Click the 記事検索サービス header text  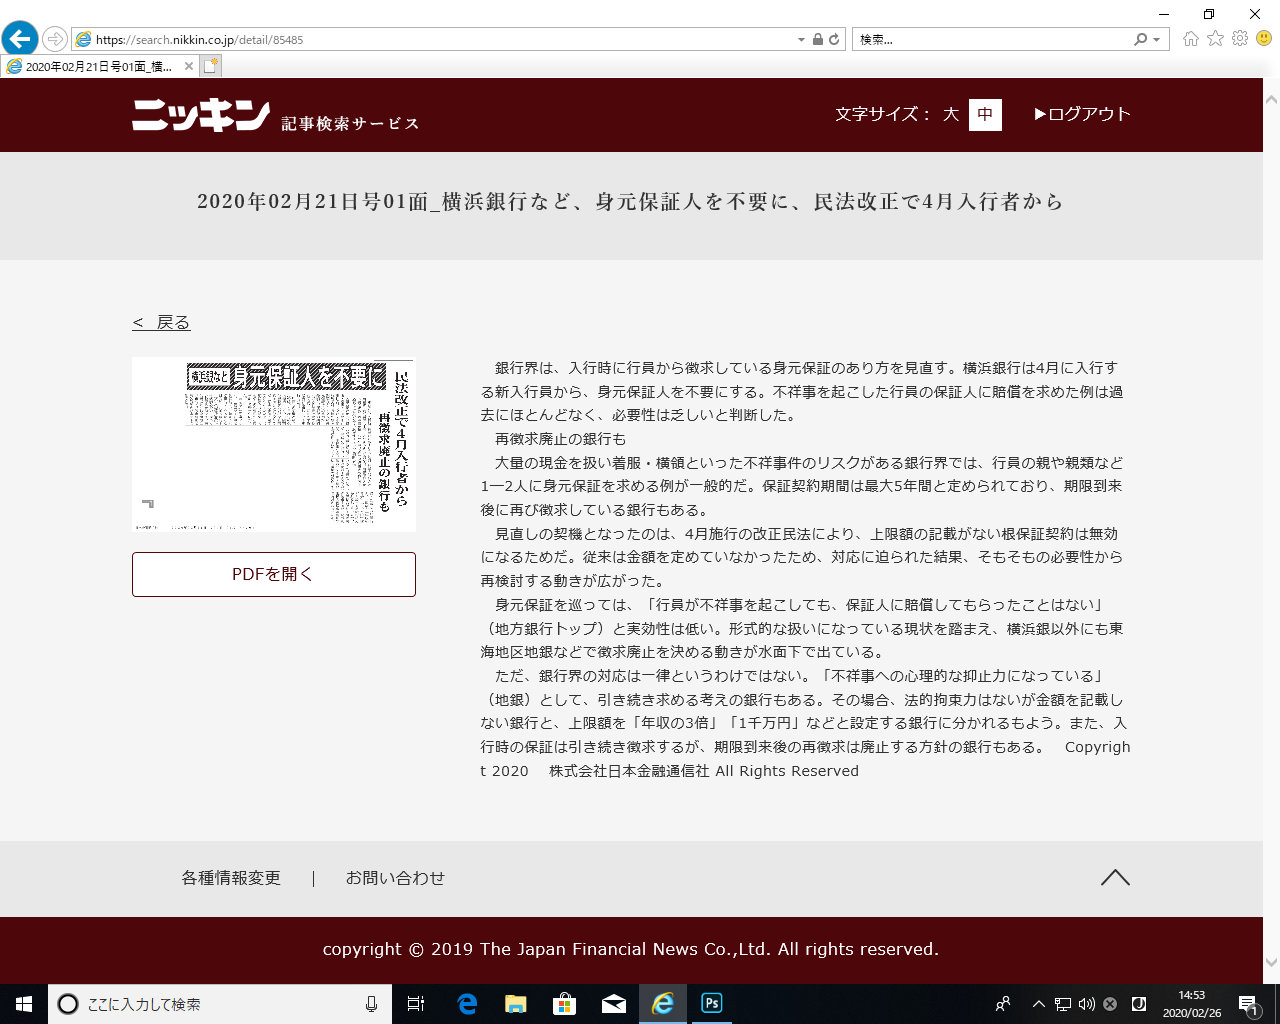click(x=350, y=124)
